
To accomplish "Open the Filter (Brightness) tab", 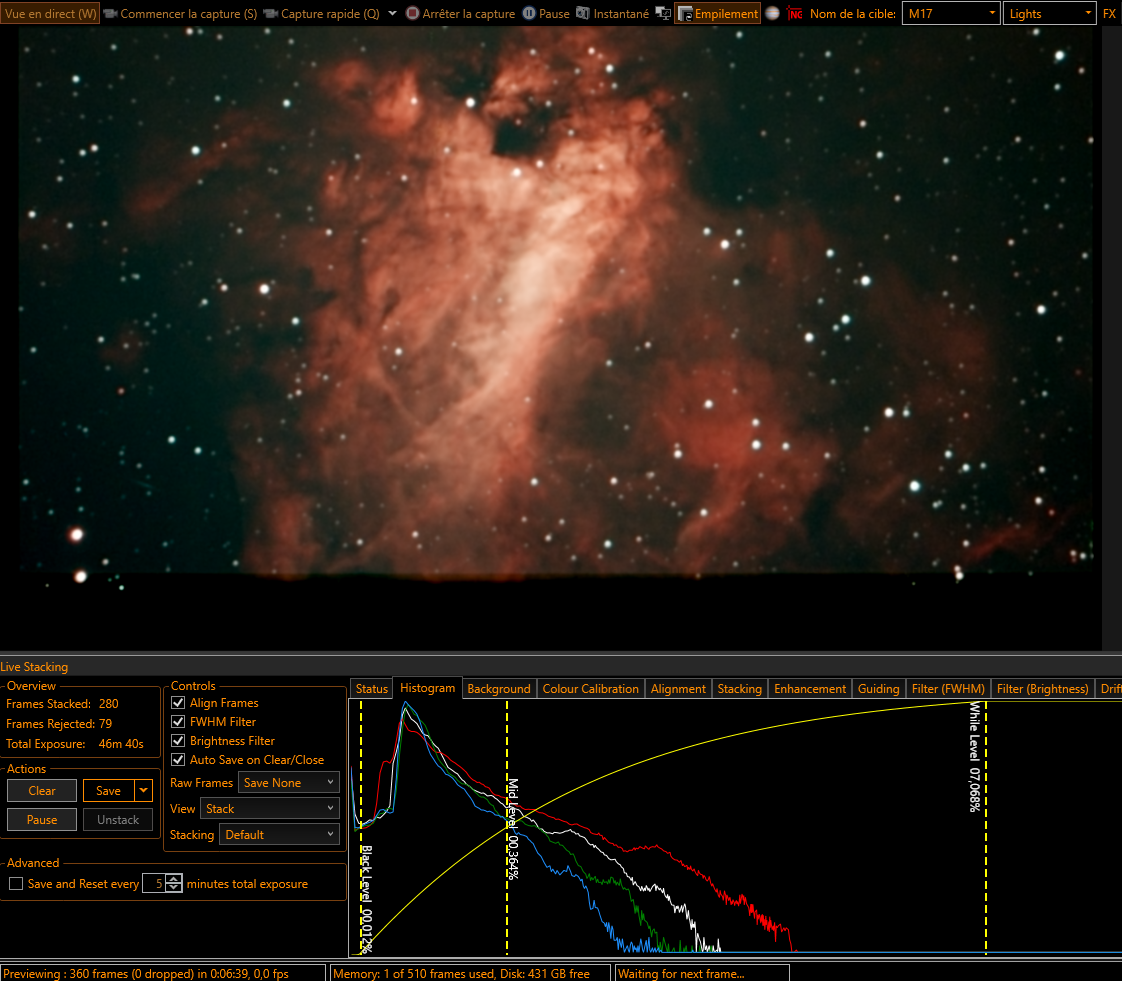I will 1042,688.
